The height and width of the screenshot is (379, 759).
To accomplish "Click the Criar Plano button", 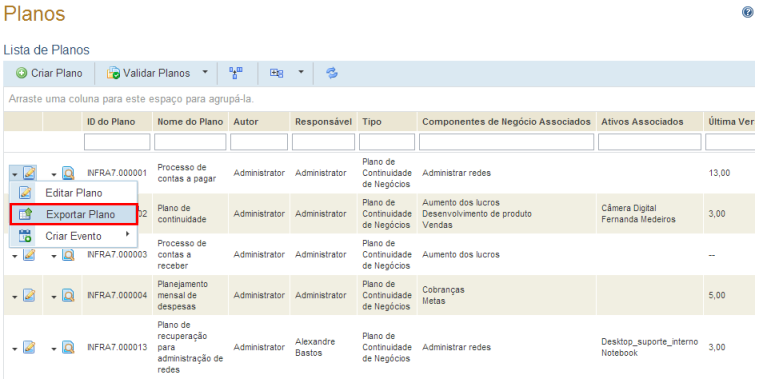I will tap(49, 73).
